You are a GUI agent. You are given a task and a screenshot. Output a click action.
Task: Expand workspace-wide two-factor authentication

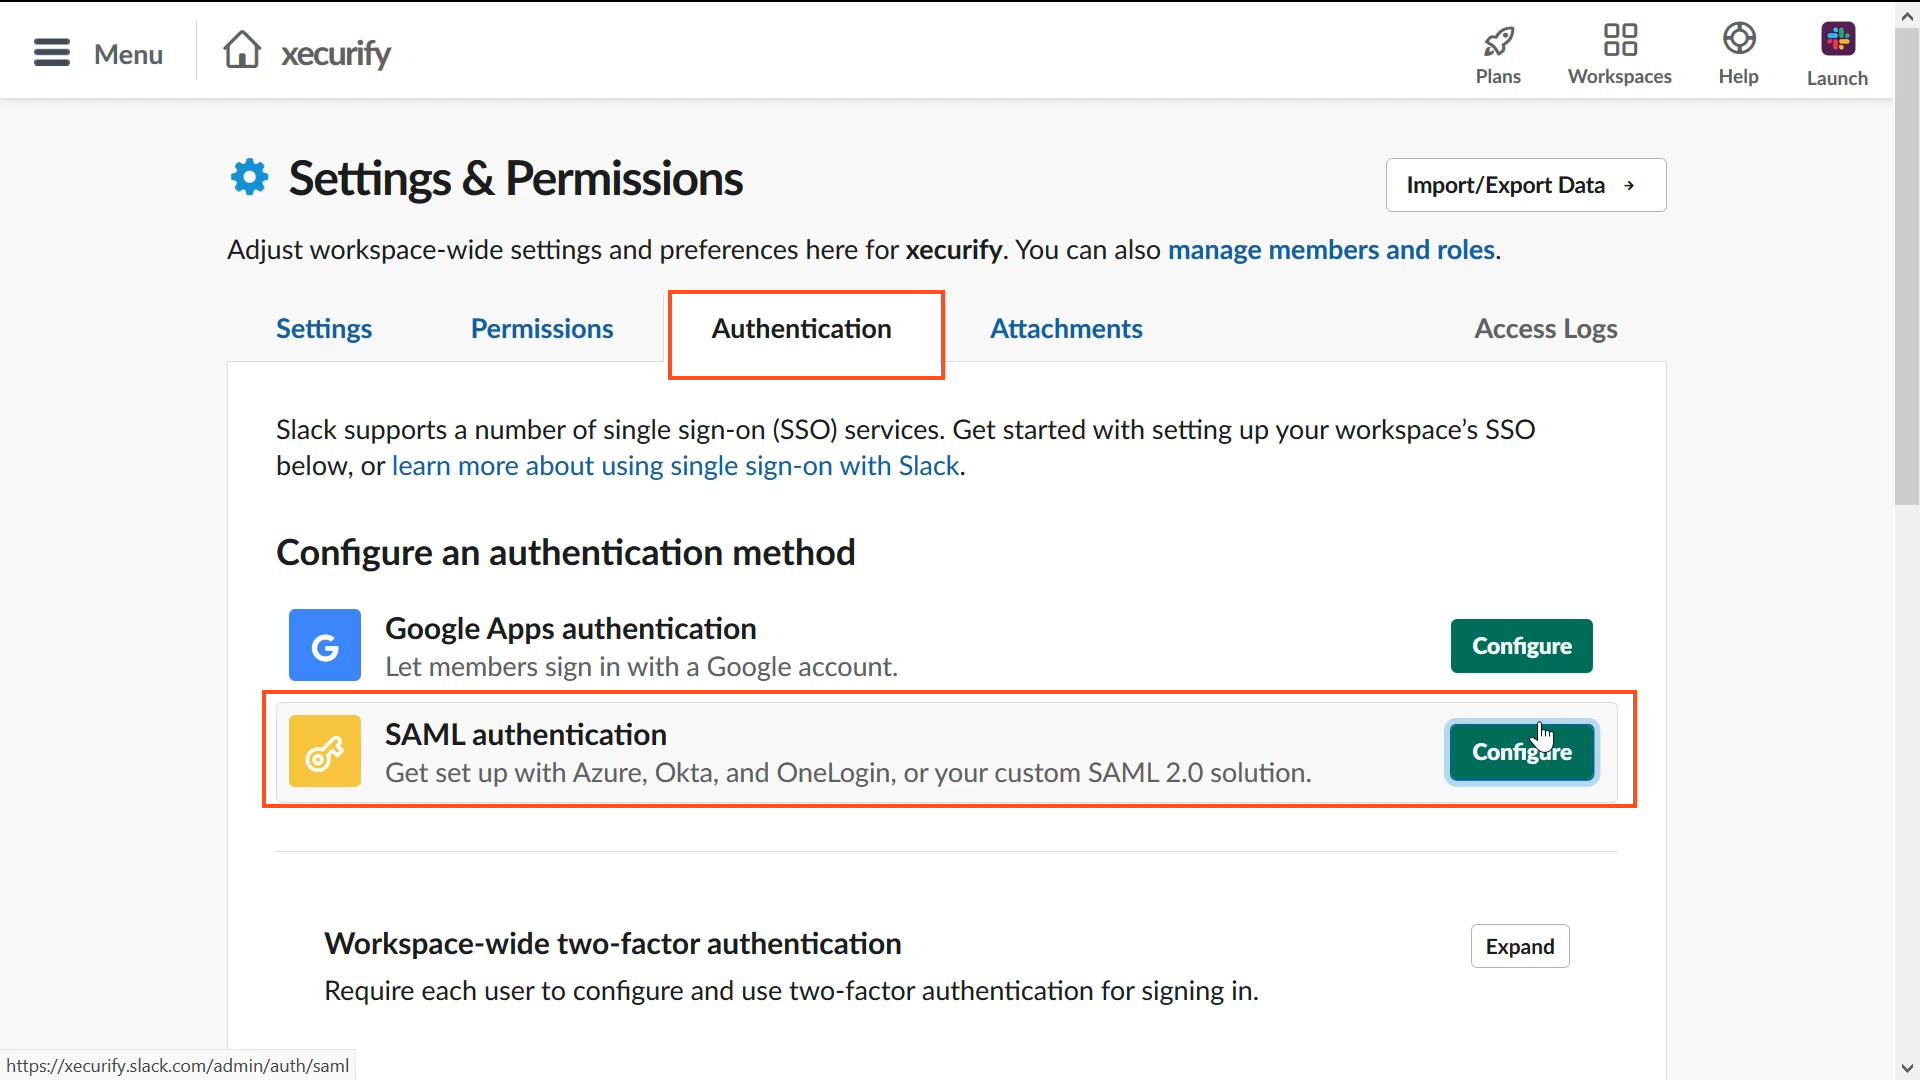coord(1520,945)
